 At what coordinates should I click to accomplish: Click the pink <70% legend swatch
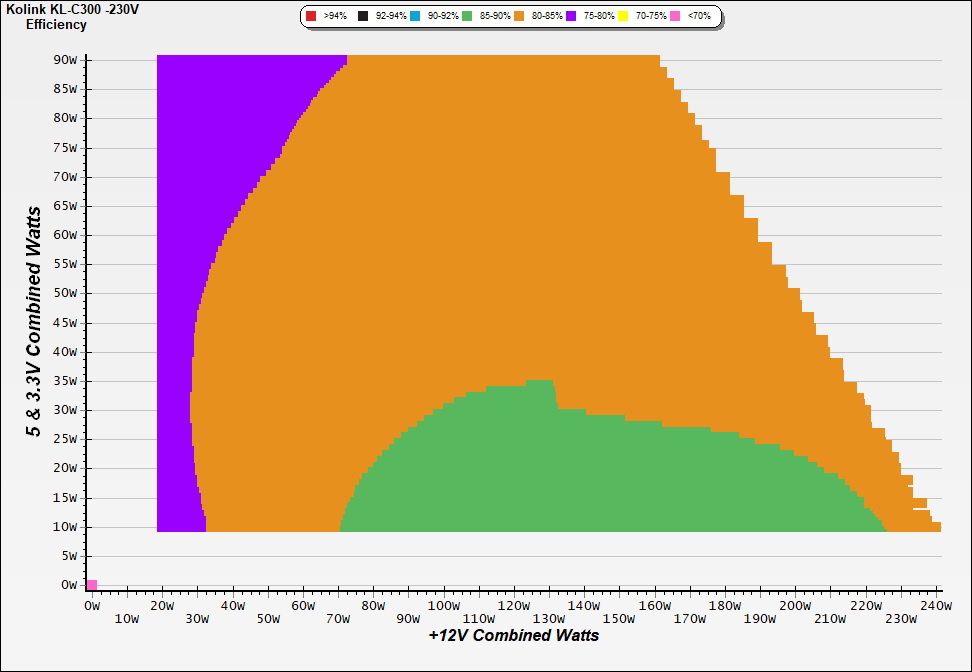(x=675, y=16)
